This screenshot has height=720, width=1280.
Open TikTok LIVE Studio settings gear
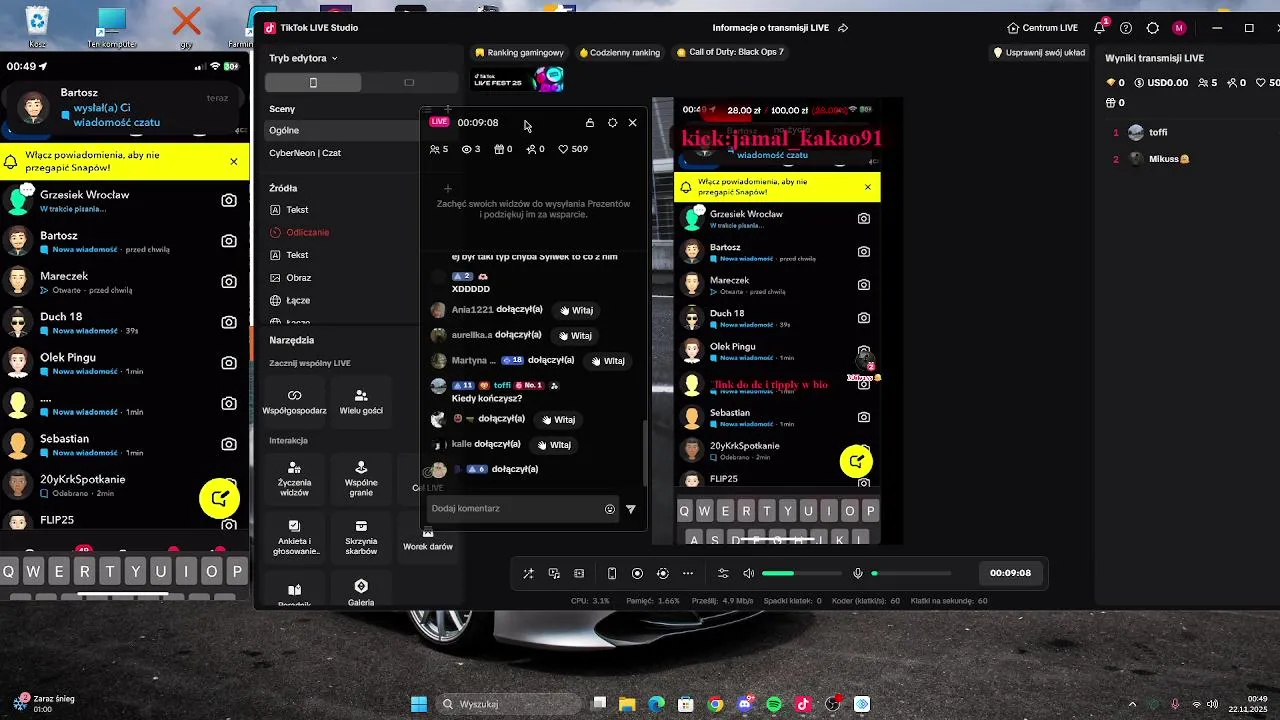coord(1153,28)
